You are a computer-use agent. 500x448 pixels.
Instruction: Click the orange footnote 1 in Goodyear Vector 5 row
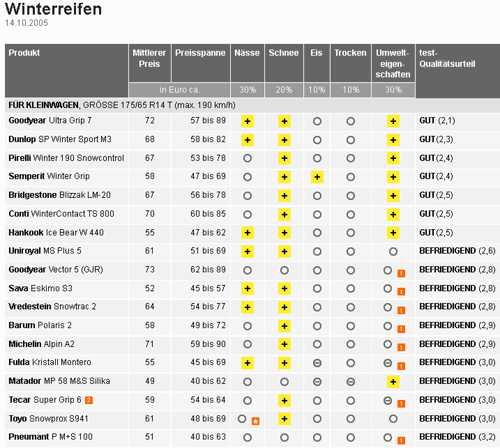401,273
